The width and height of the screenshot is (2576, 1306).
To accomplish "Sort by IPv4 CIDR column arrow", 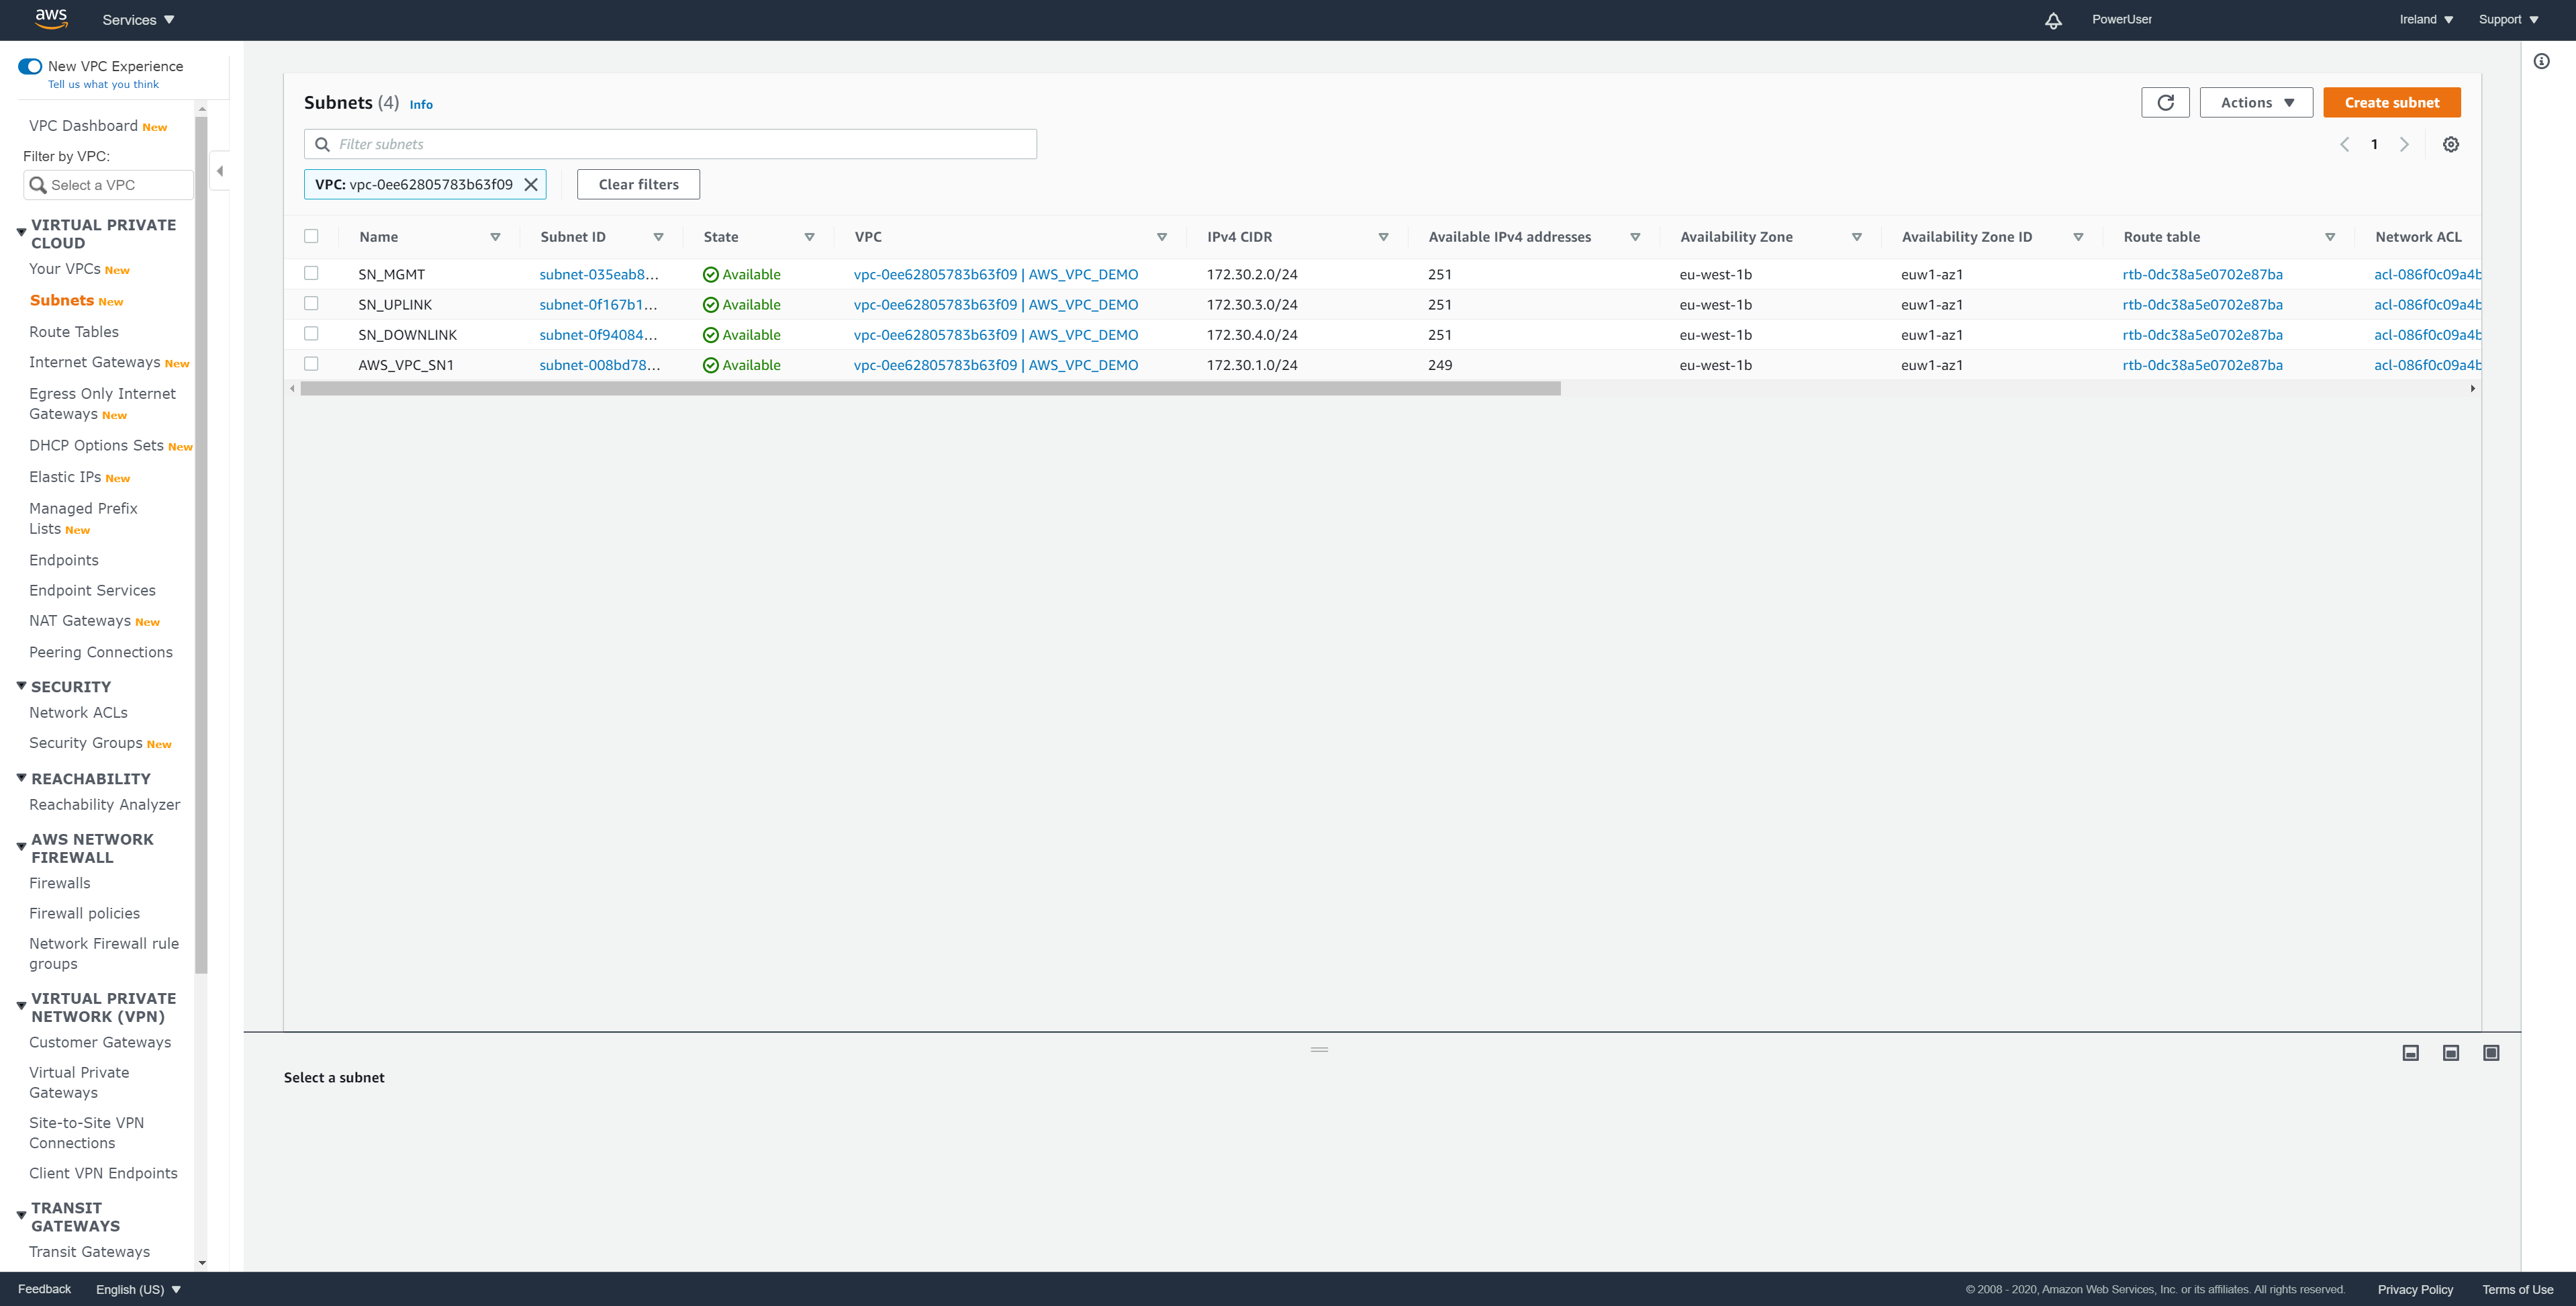I will pyautogui.click(x=1383, y=237).
